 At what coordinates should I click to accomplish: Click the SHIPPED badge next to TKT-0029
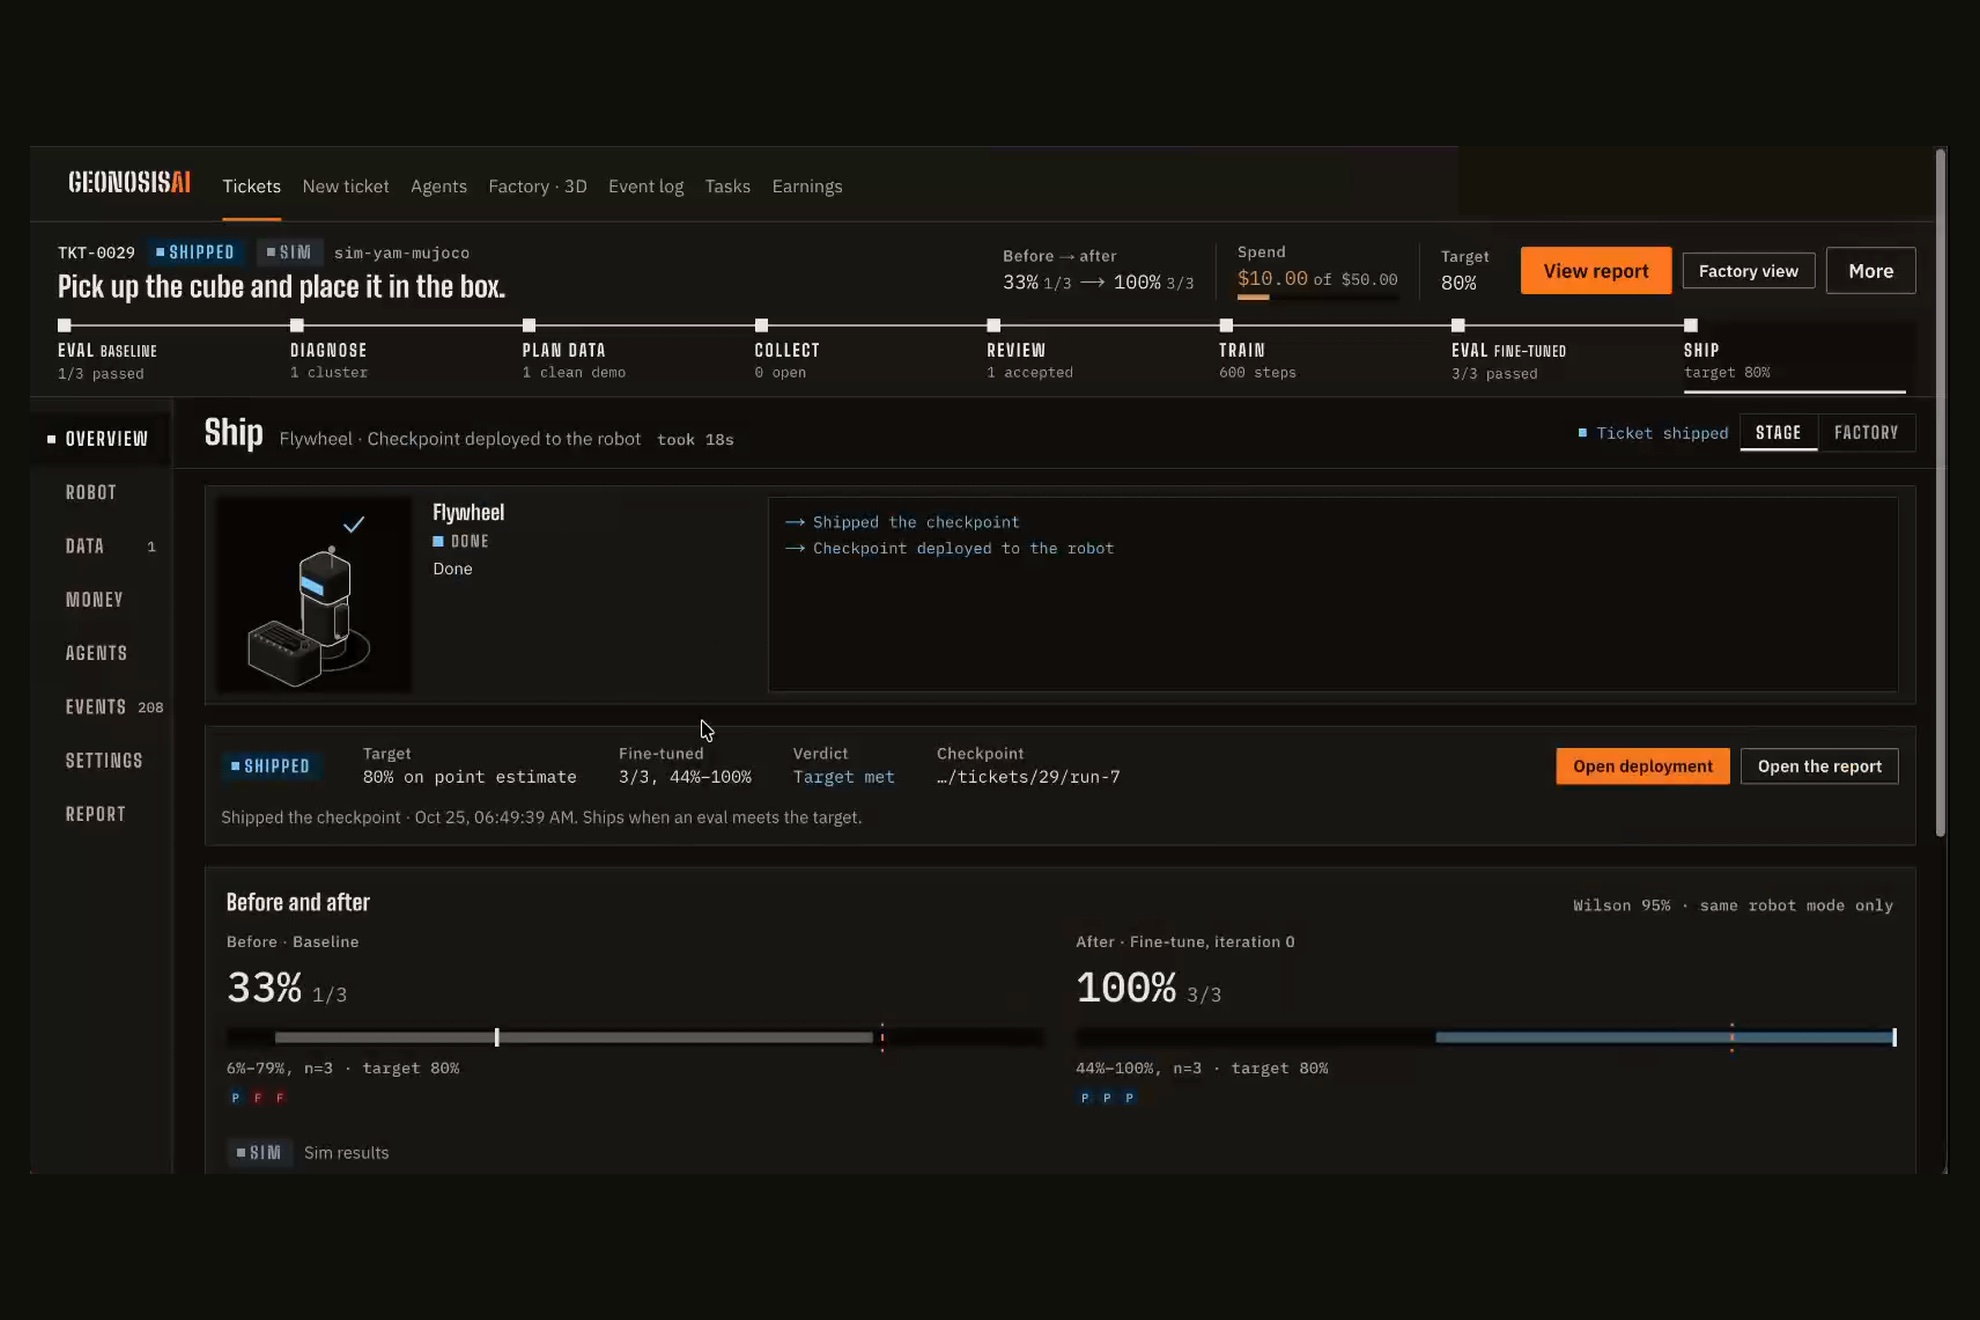[195, 252]
